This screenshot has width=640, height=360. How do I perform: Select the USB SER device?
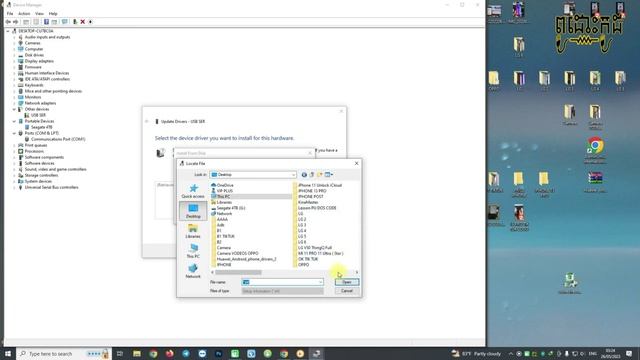(38, 115)
